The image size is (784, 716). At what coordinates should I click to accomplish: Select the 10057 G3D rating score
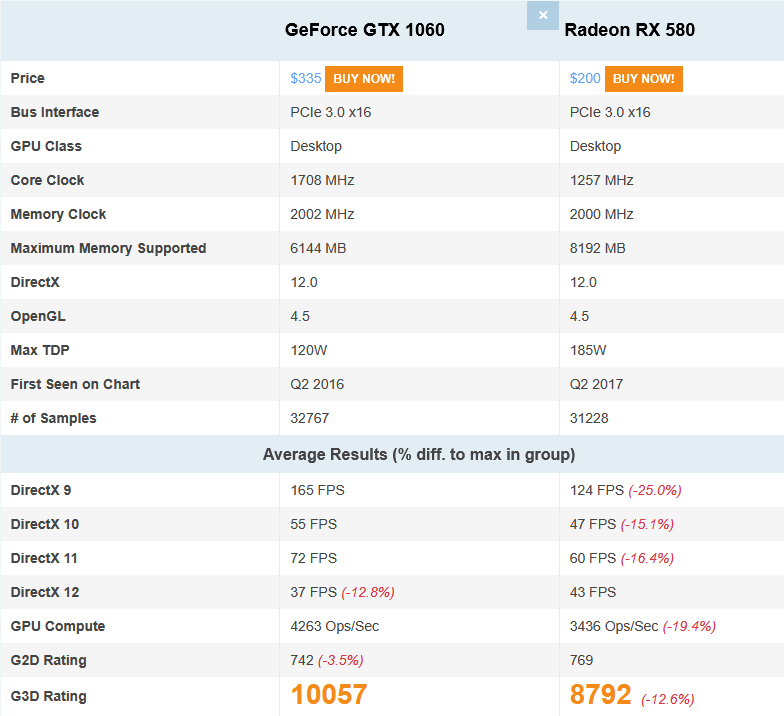tap(329, 695)
